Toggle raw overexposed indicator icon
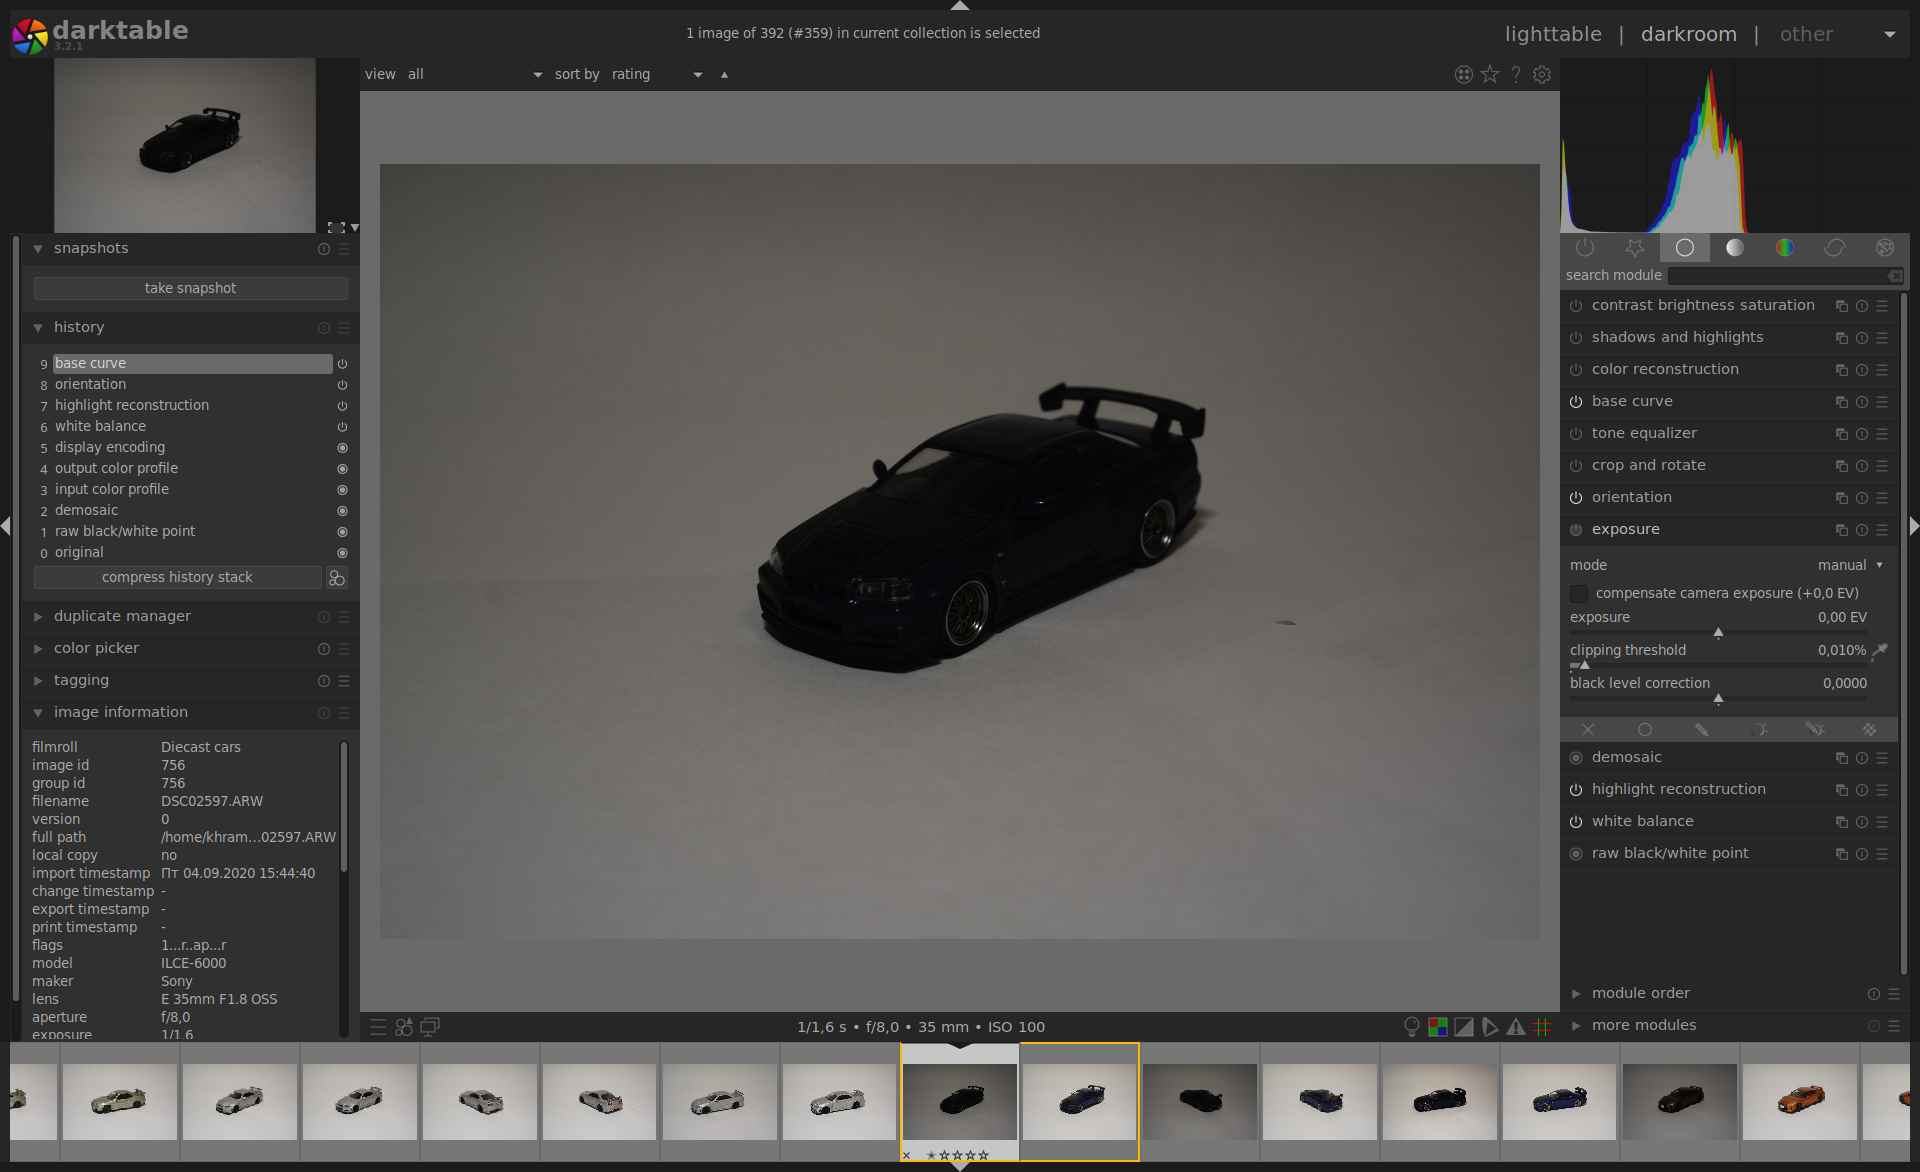 1438,1027
